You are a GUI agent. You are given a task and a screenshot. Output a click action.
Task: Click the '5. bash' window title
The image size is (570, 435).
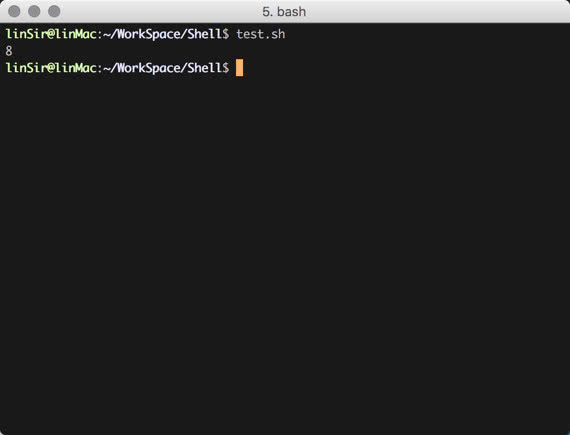284,12
